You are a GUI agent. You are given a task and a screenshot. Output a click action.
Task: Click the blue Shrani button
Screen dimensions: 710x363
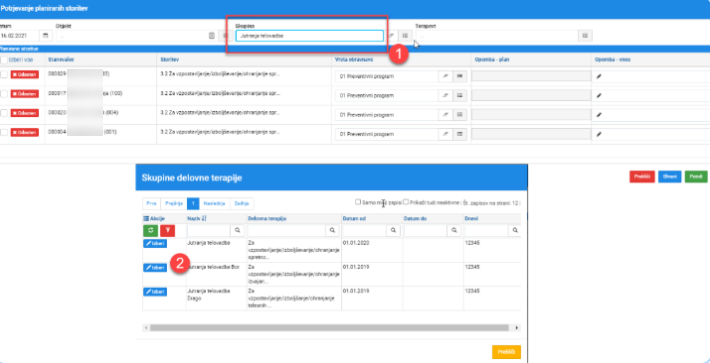pos(670,177)
